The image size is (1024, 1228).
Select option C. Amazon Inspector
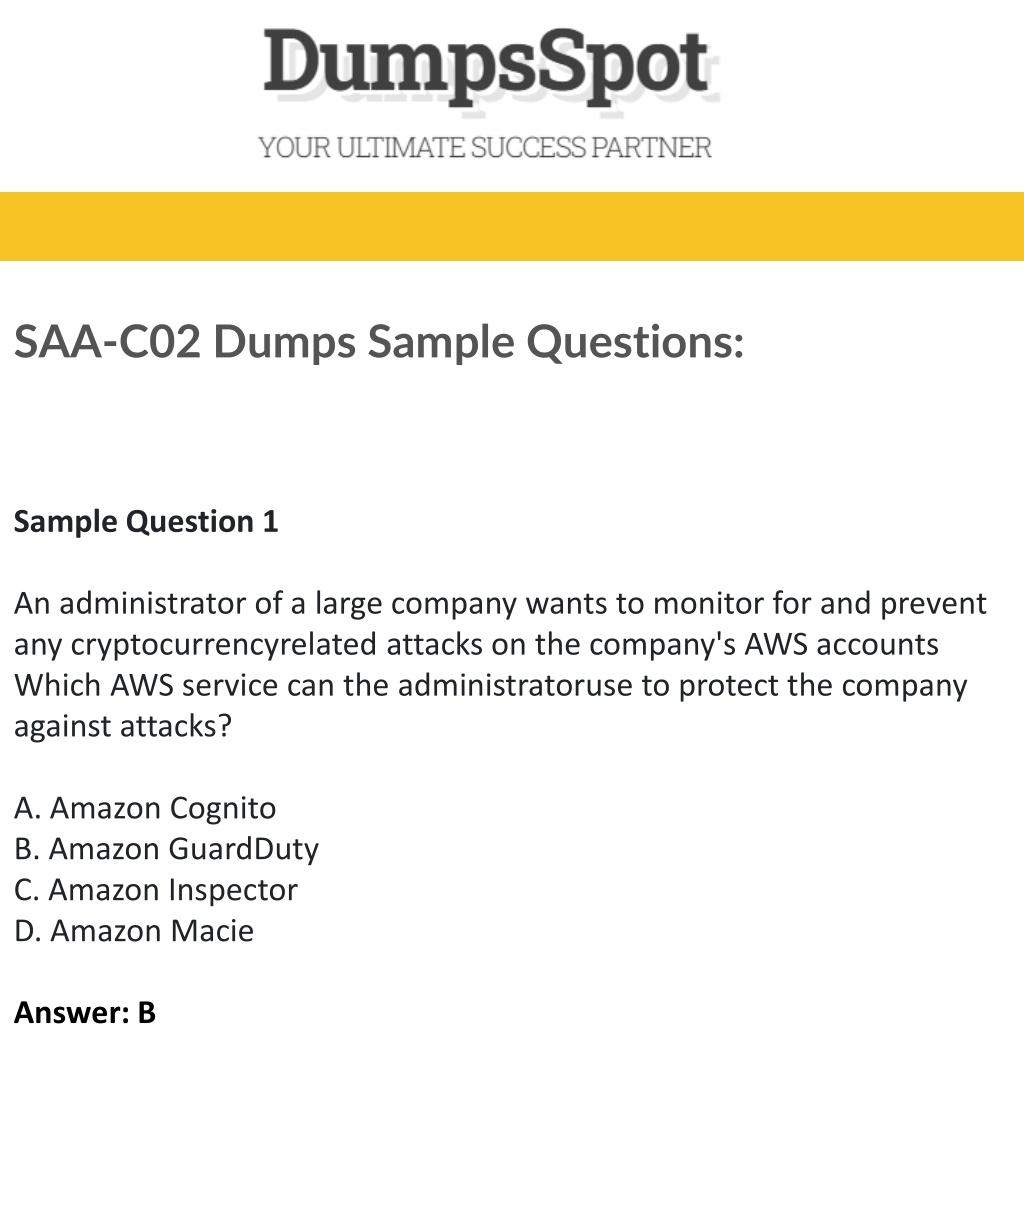(x=156, y=890)
